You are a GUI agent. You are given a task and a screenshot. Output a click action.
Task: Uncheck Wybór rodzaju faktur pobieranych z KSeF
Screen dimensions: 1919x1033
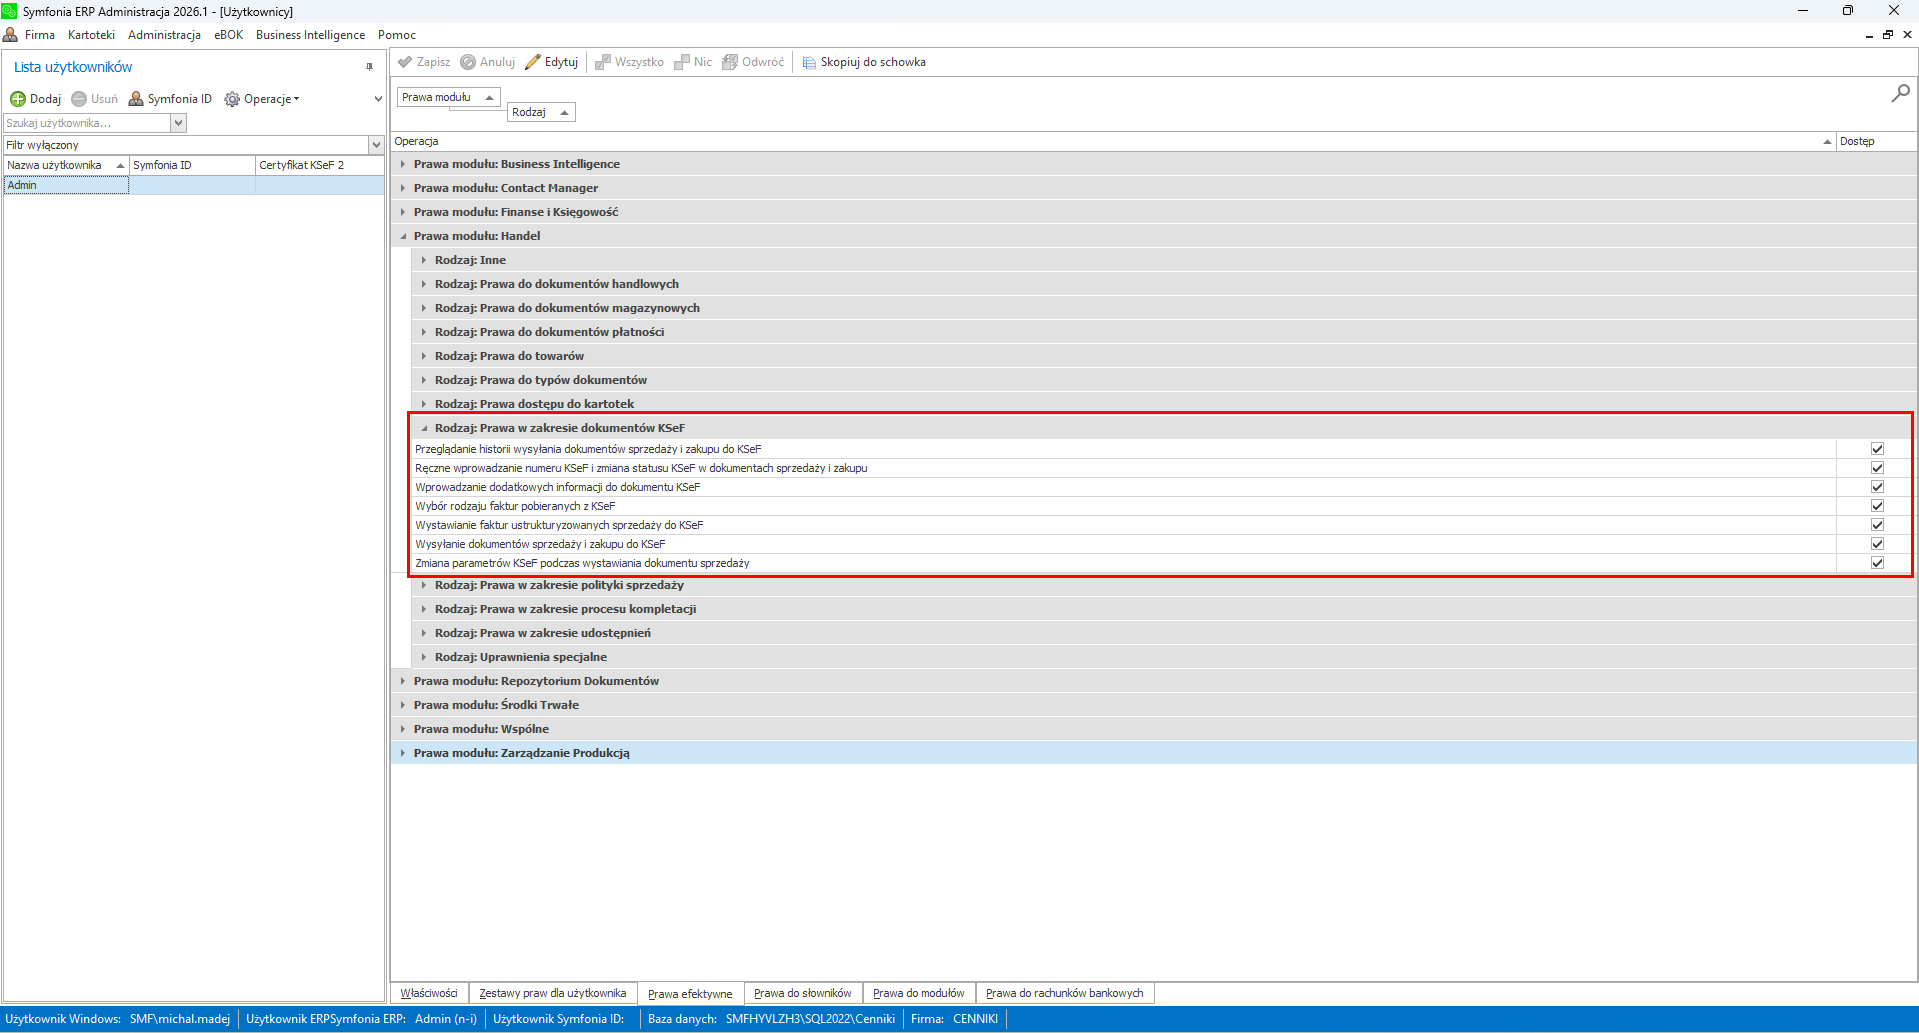point(1877,506)
